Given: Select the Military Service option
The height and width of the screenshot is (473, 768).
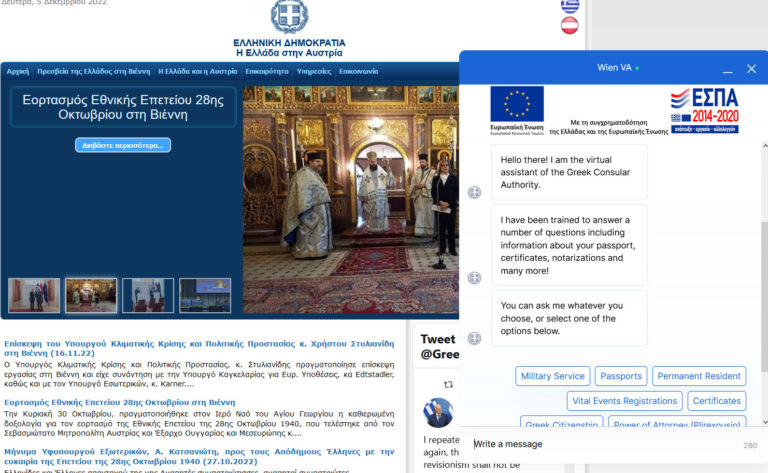Looking at the screenshot, I should (x=552, y=376).
